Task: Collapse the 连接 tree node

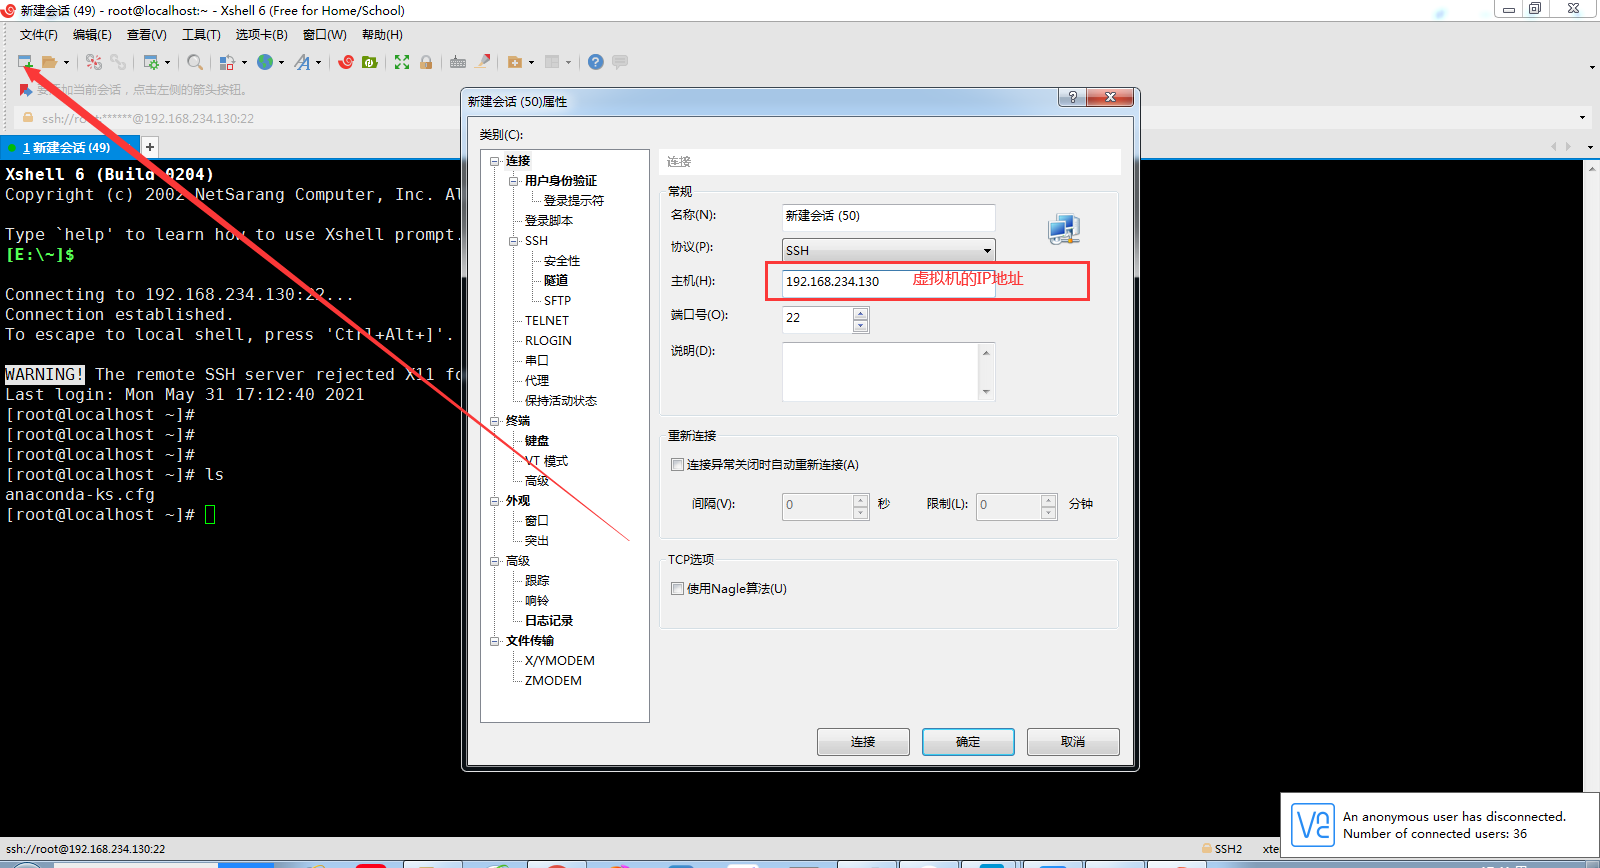Action: coord(495,161)
